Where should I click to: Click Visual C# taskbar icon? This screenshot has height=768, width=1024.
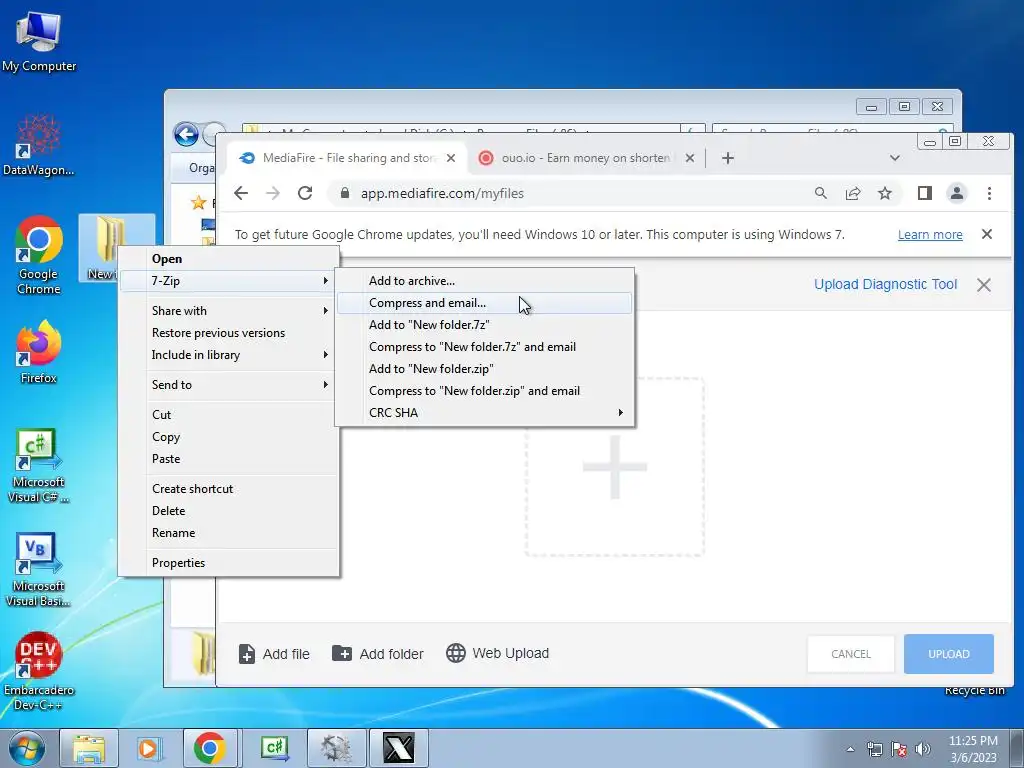(273, 748)
